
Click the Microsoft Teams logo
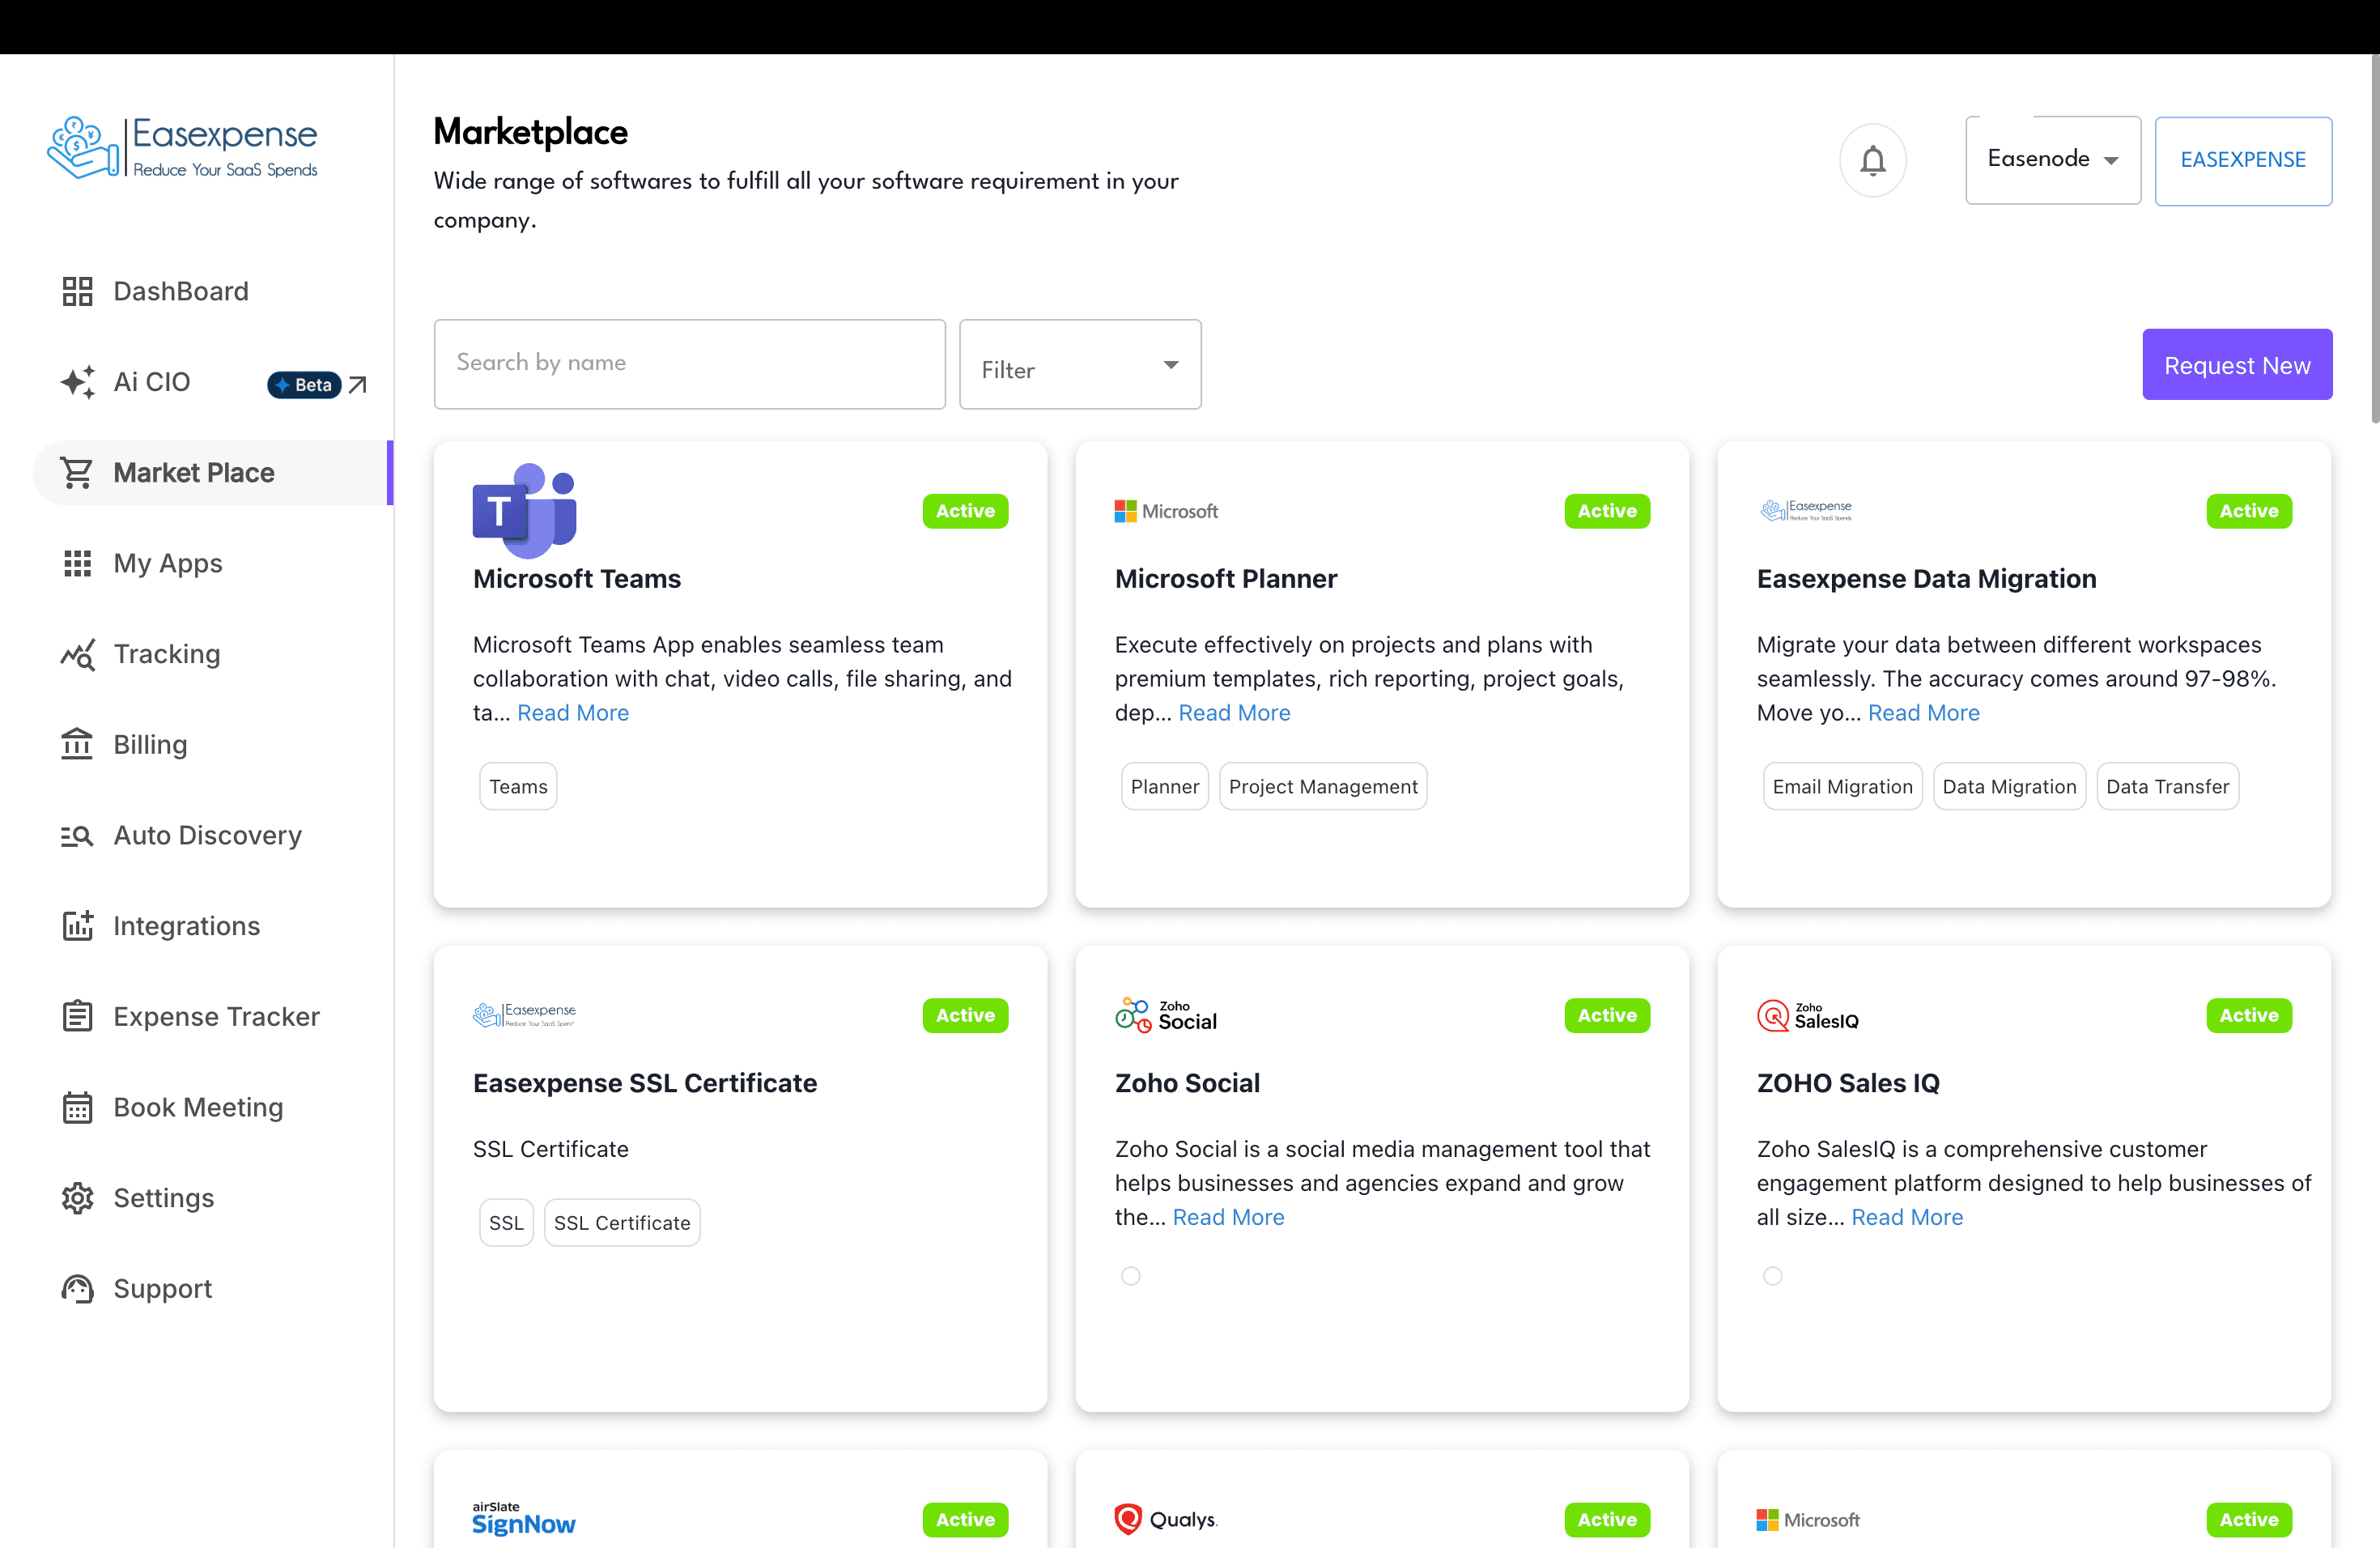[x=524, y=510]
